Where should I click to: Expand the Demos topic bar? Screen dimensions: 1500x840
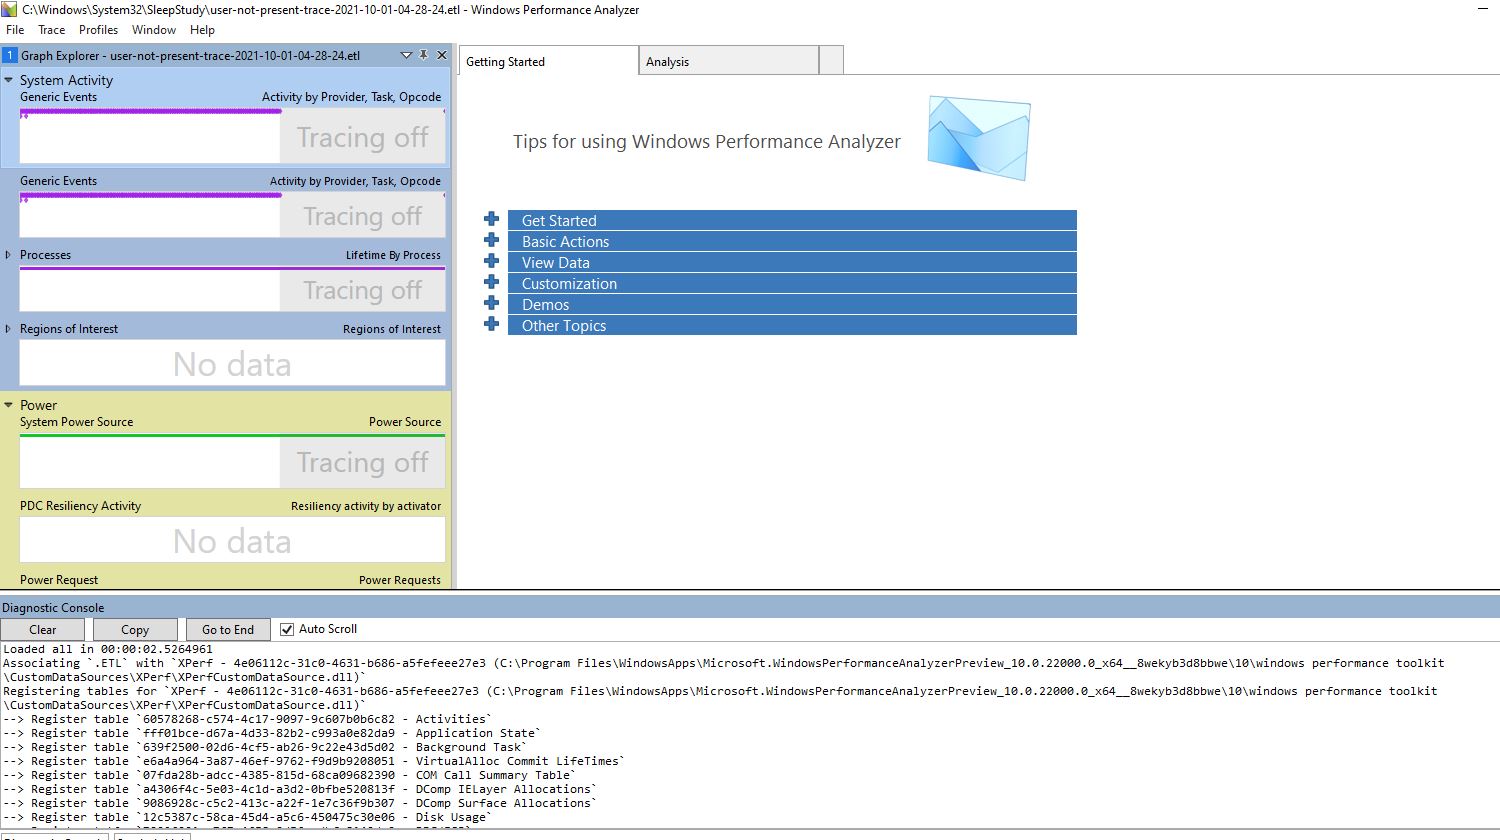click(x=792, y=304)
